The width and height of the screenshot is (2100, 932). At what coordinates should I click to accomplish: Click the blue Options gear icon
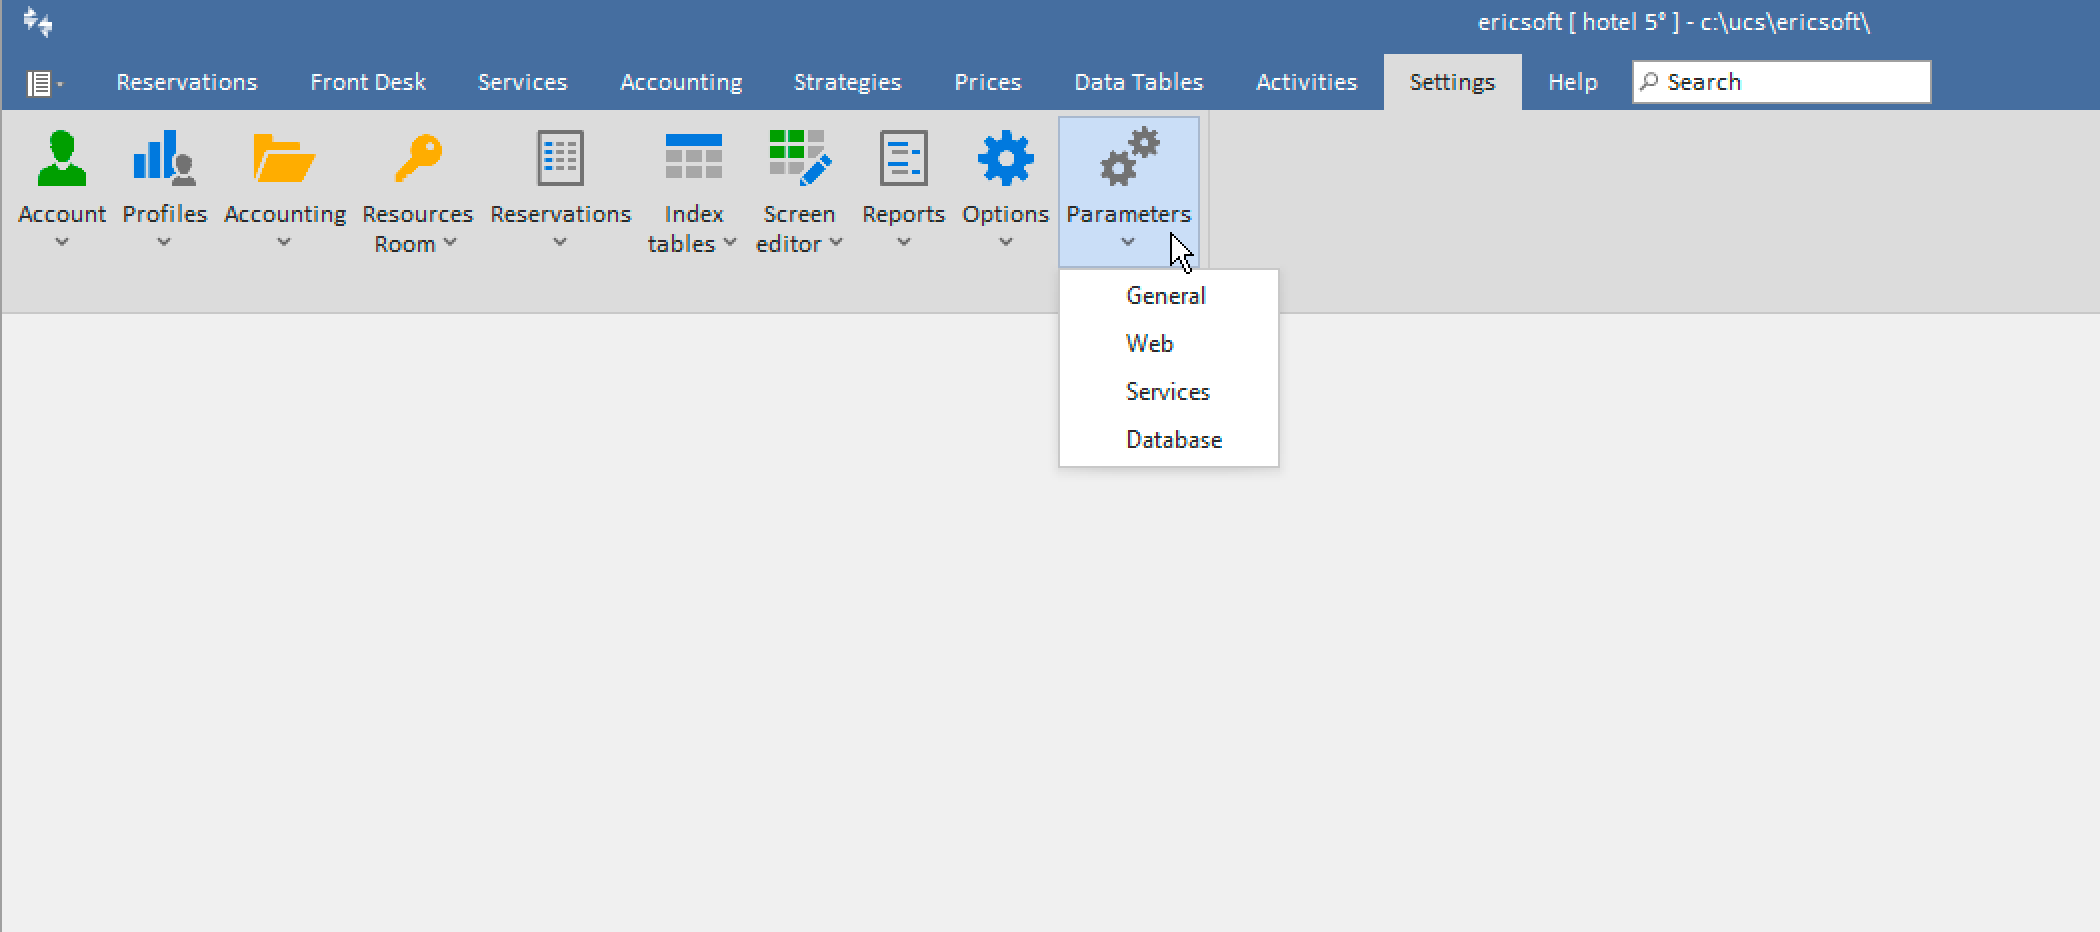pos(1005,158)
